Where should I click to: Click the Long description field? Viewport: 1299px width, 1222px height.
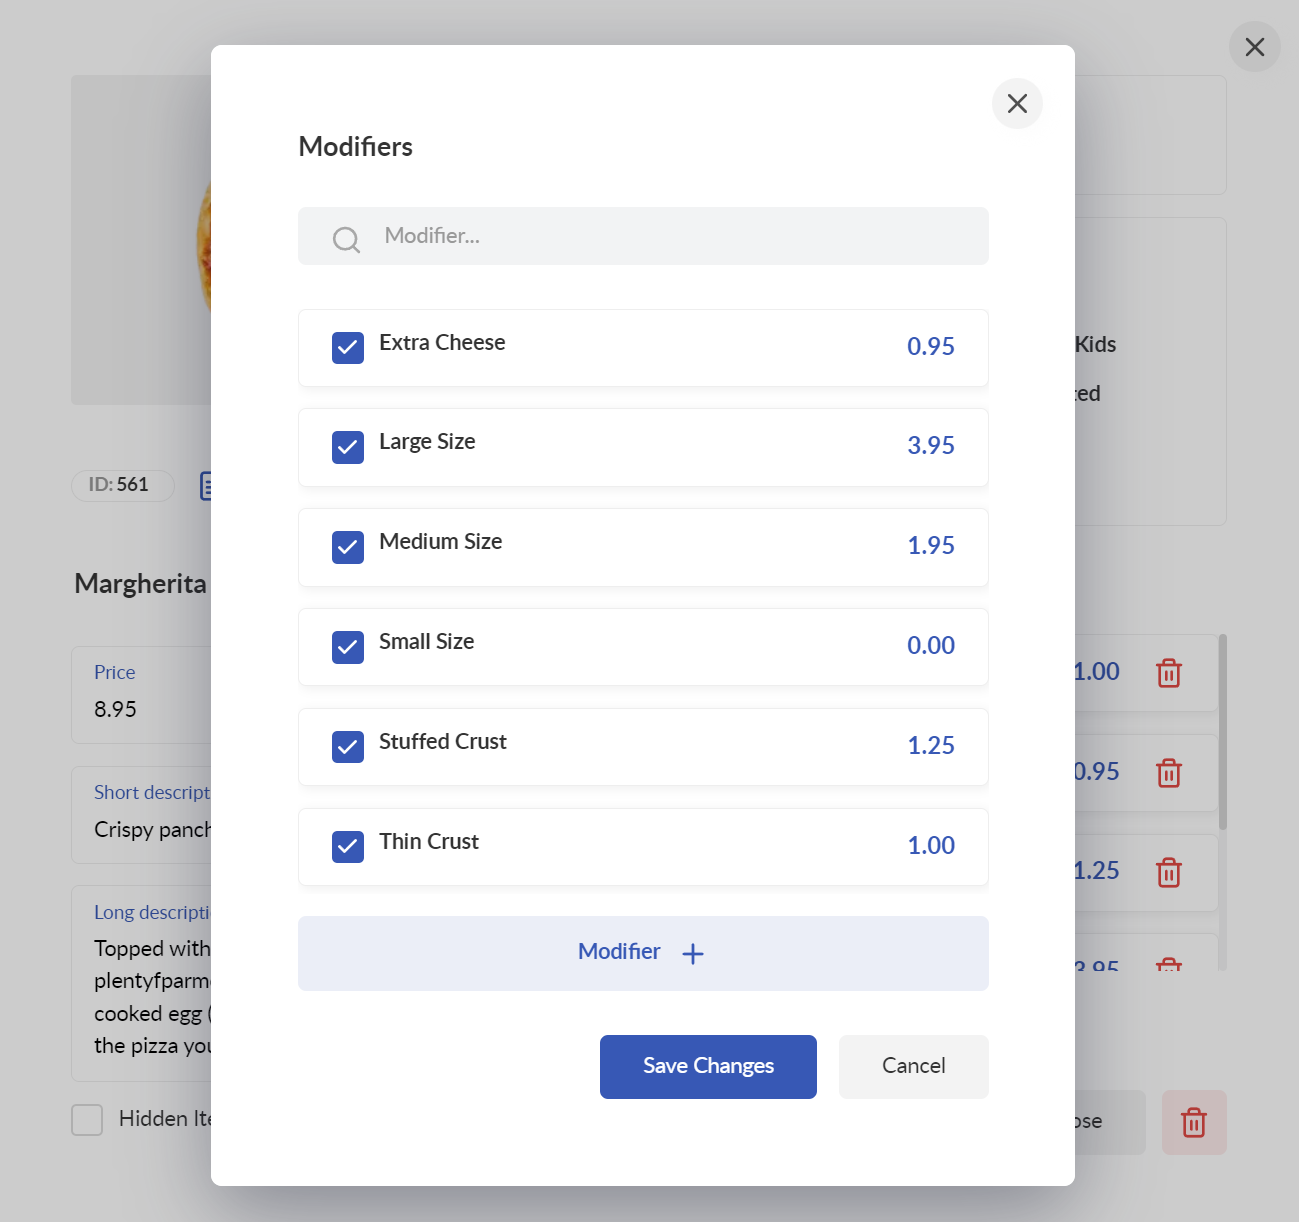pyautogui.click(x=141, y=983)
